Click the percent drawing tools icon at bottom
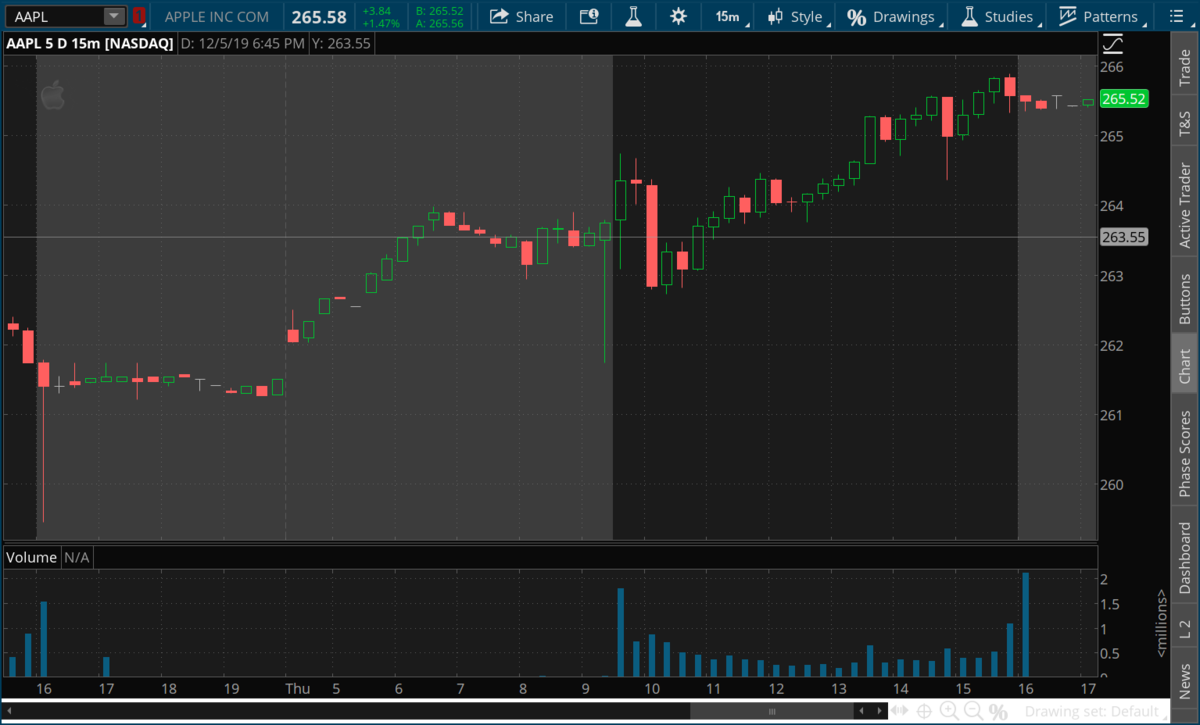This screenshot has width=1200, height=725. click(998, 712)
